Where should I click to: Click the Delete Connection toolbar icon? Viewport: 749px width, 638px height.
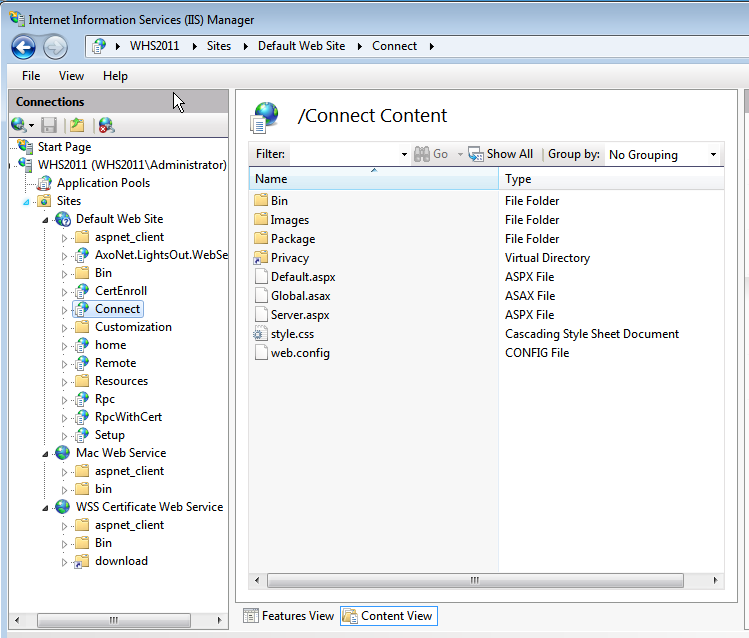(105, 125)
